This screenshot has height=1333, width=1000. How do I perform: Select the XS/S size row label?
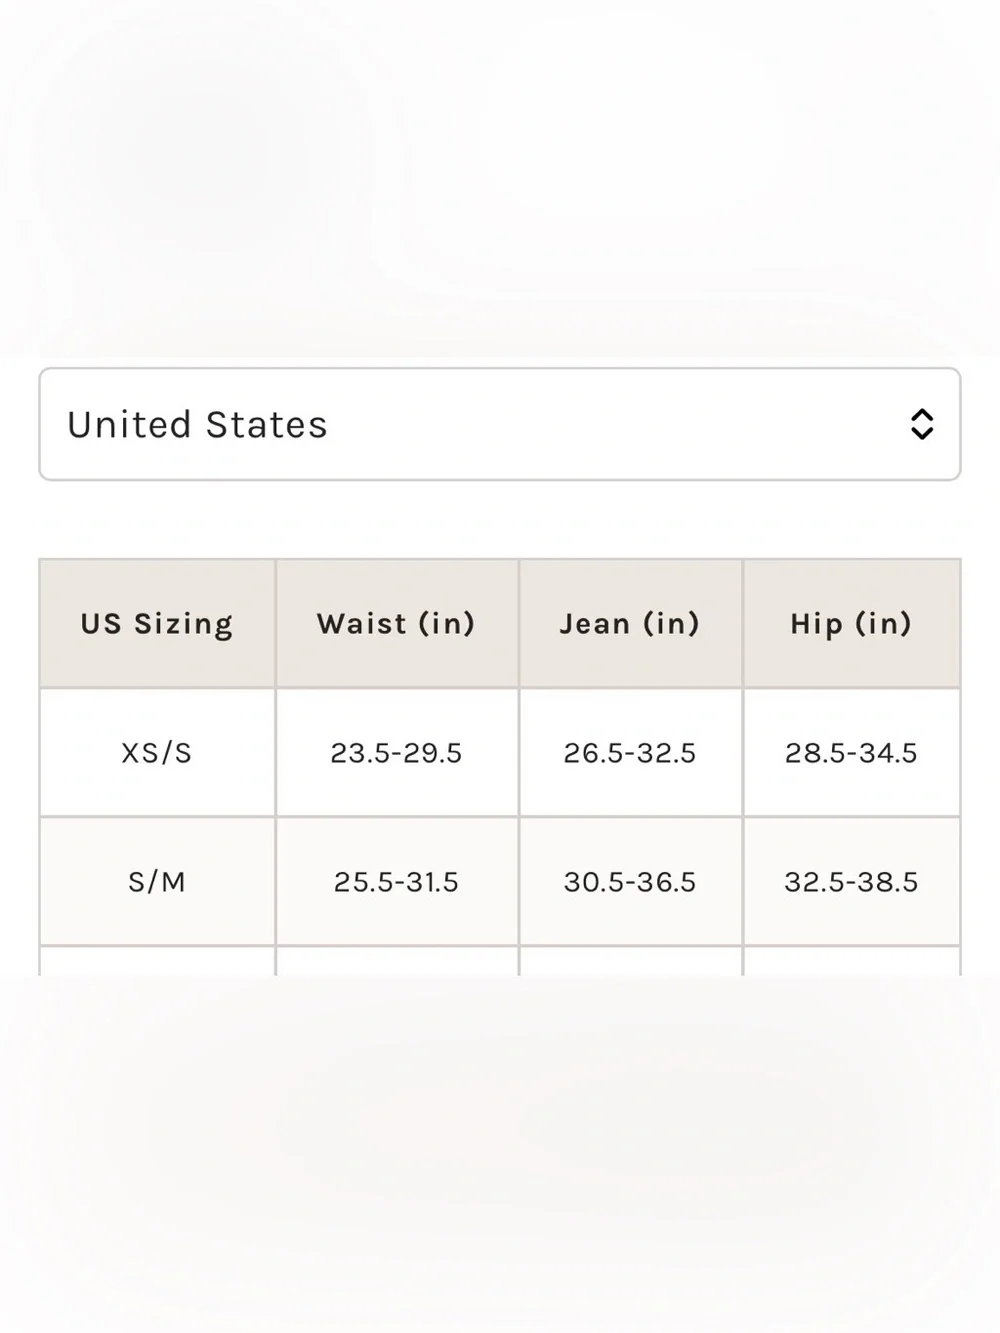click(157, 752)
